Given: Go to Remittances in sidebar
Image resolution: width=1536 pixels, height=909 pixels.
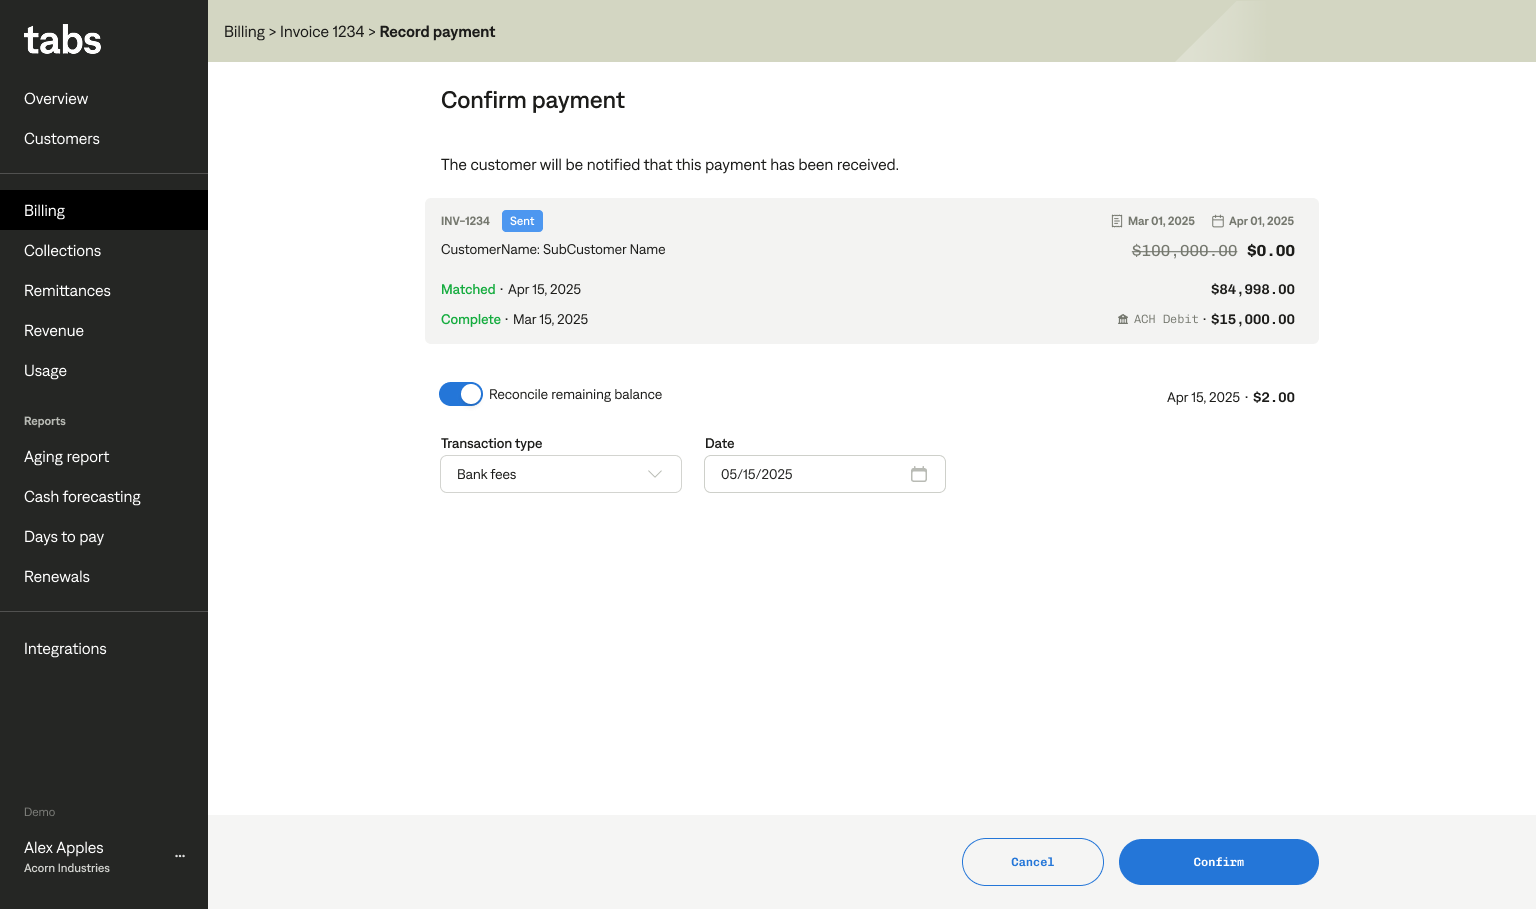Looking at the screenshot, I should coord(68,291).
